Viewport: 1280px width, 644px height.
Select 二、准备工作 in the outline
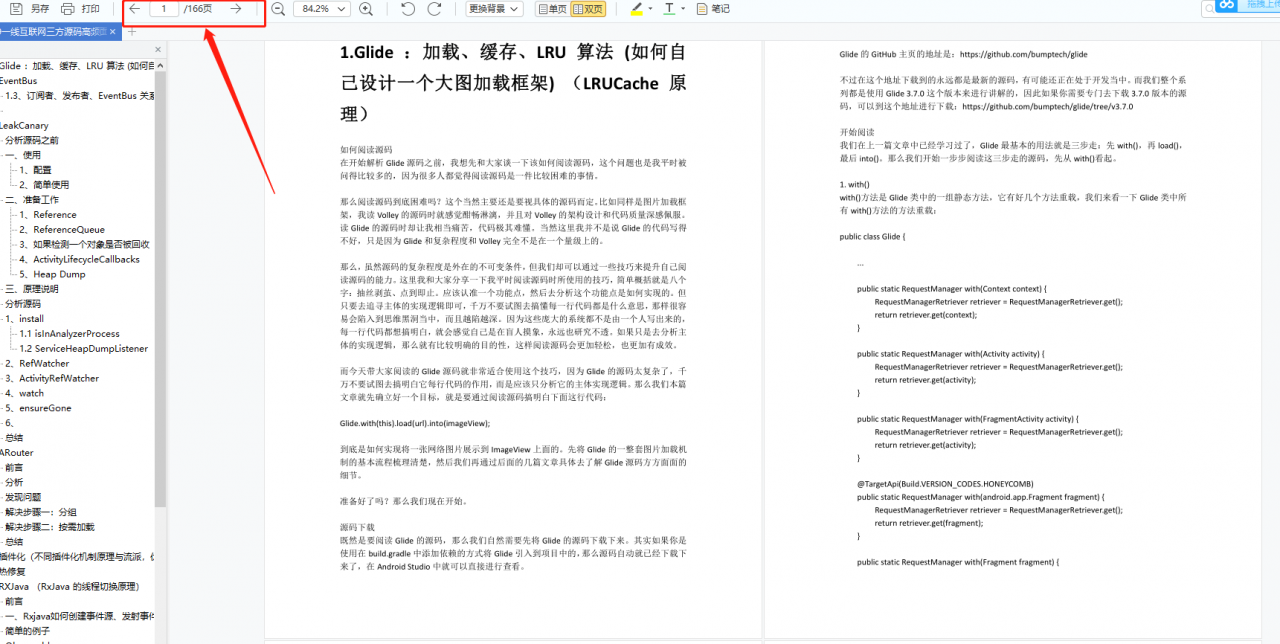coord(32,200)
